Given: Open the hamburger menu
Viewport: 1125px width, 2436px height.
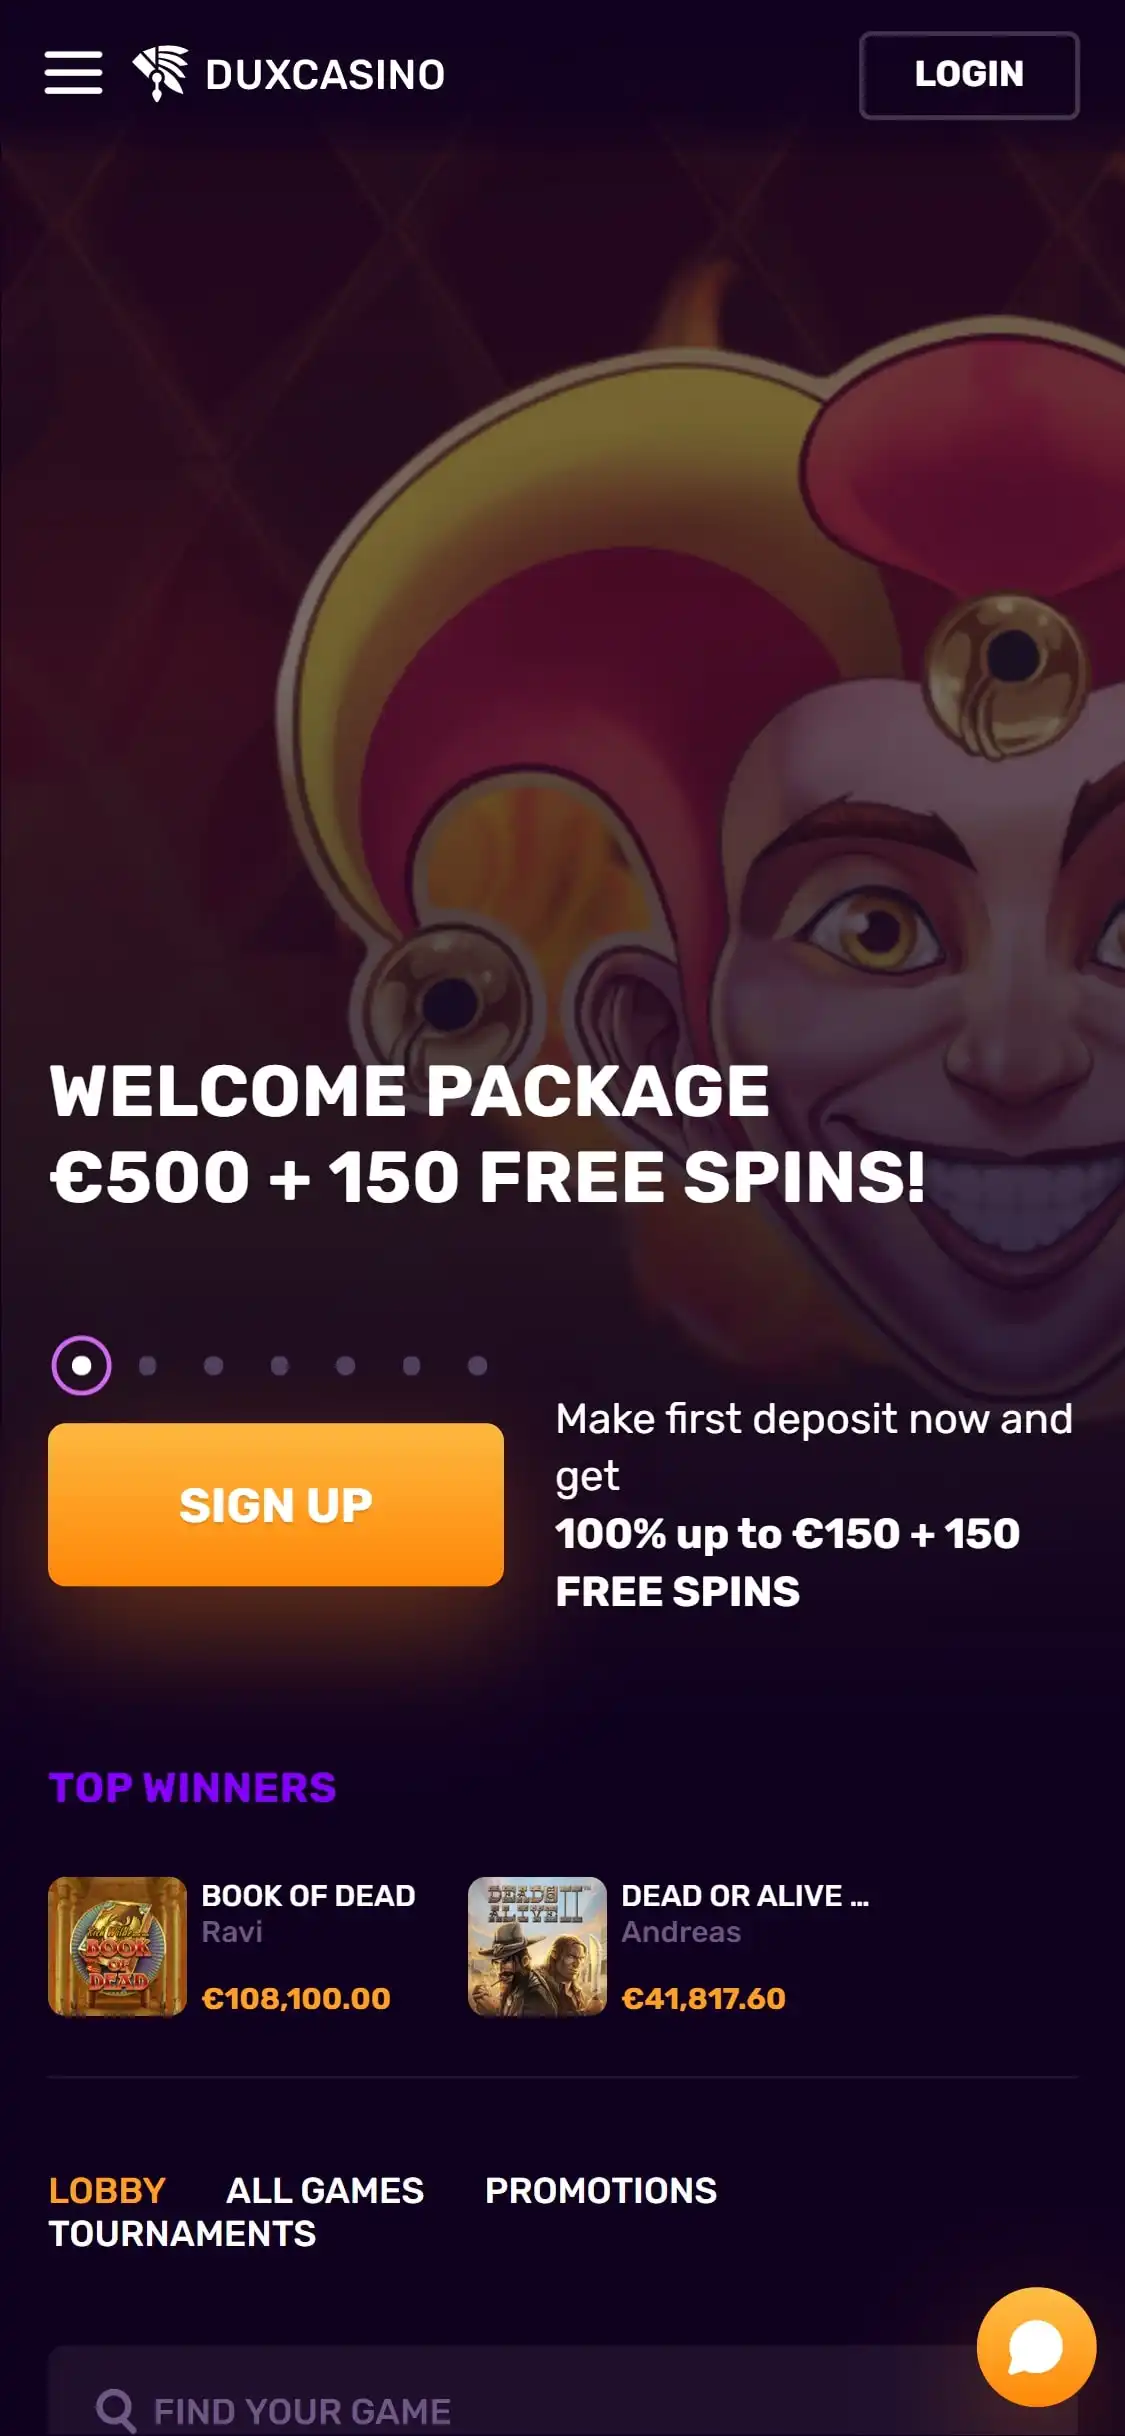Looking at the screenshot, I should click(x=73, y=73).
